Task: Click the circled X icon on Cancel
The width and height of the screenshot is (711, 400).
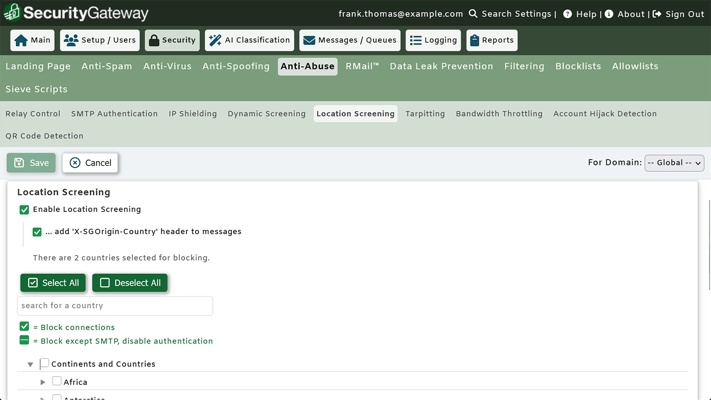Action: (x=75, y=163)
